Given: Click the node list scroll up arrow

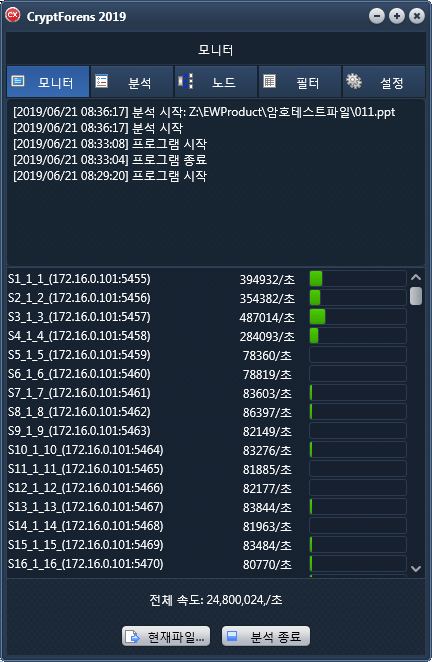Looking at the screenshot, I should [x=416, y=277].
